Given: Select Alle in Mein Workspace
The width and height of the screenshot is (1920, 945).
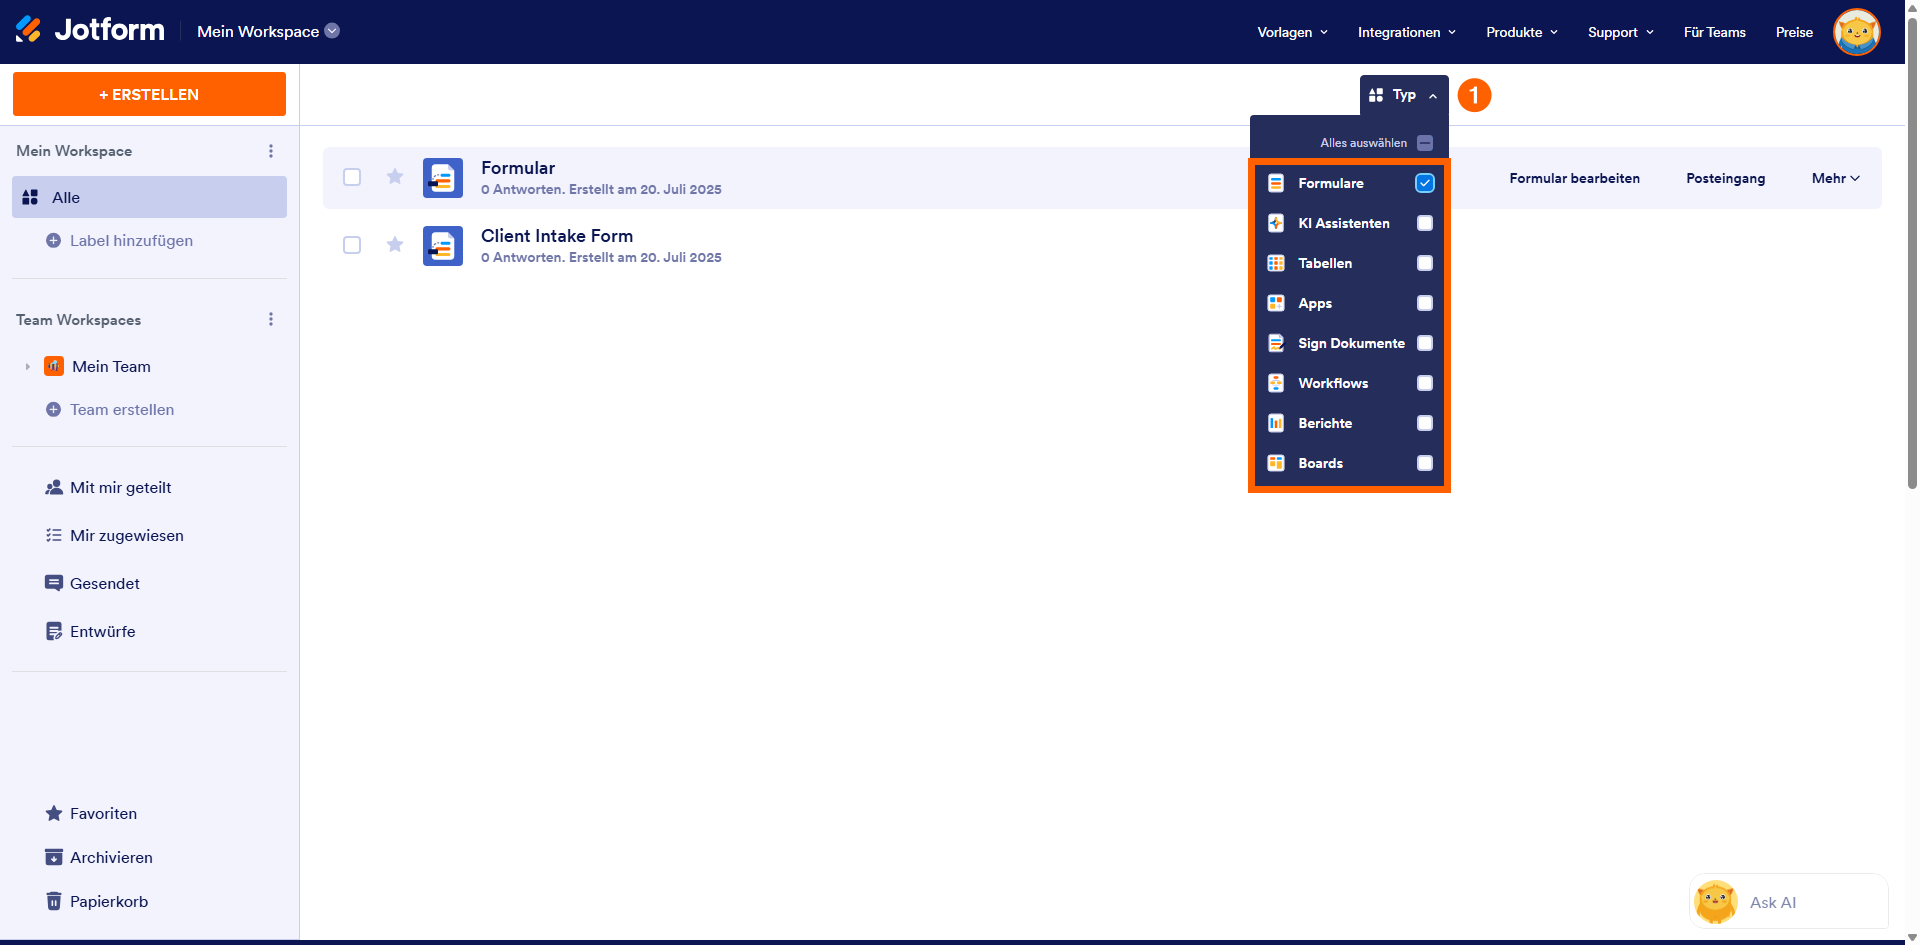Looking at the screenshot, I should (x=149, y=197).
